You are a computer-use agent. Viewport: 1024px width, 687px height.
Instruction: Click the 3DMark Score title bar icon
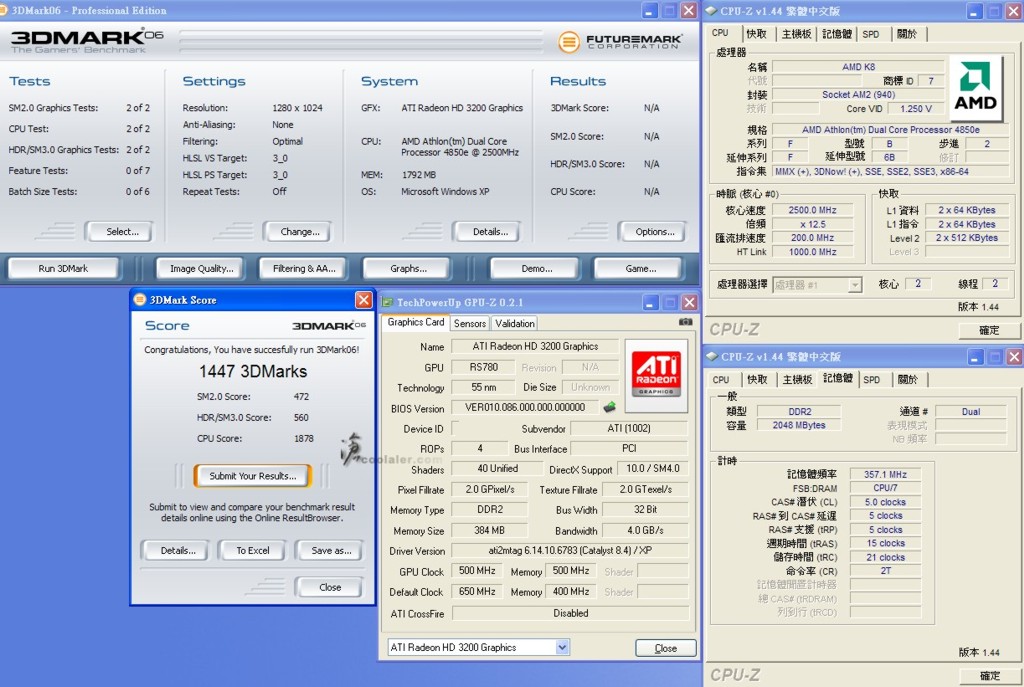(140, 300)
